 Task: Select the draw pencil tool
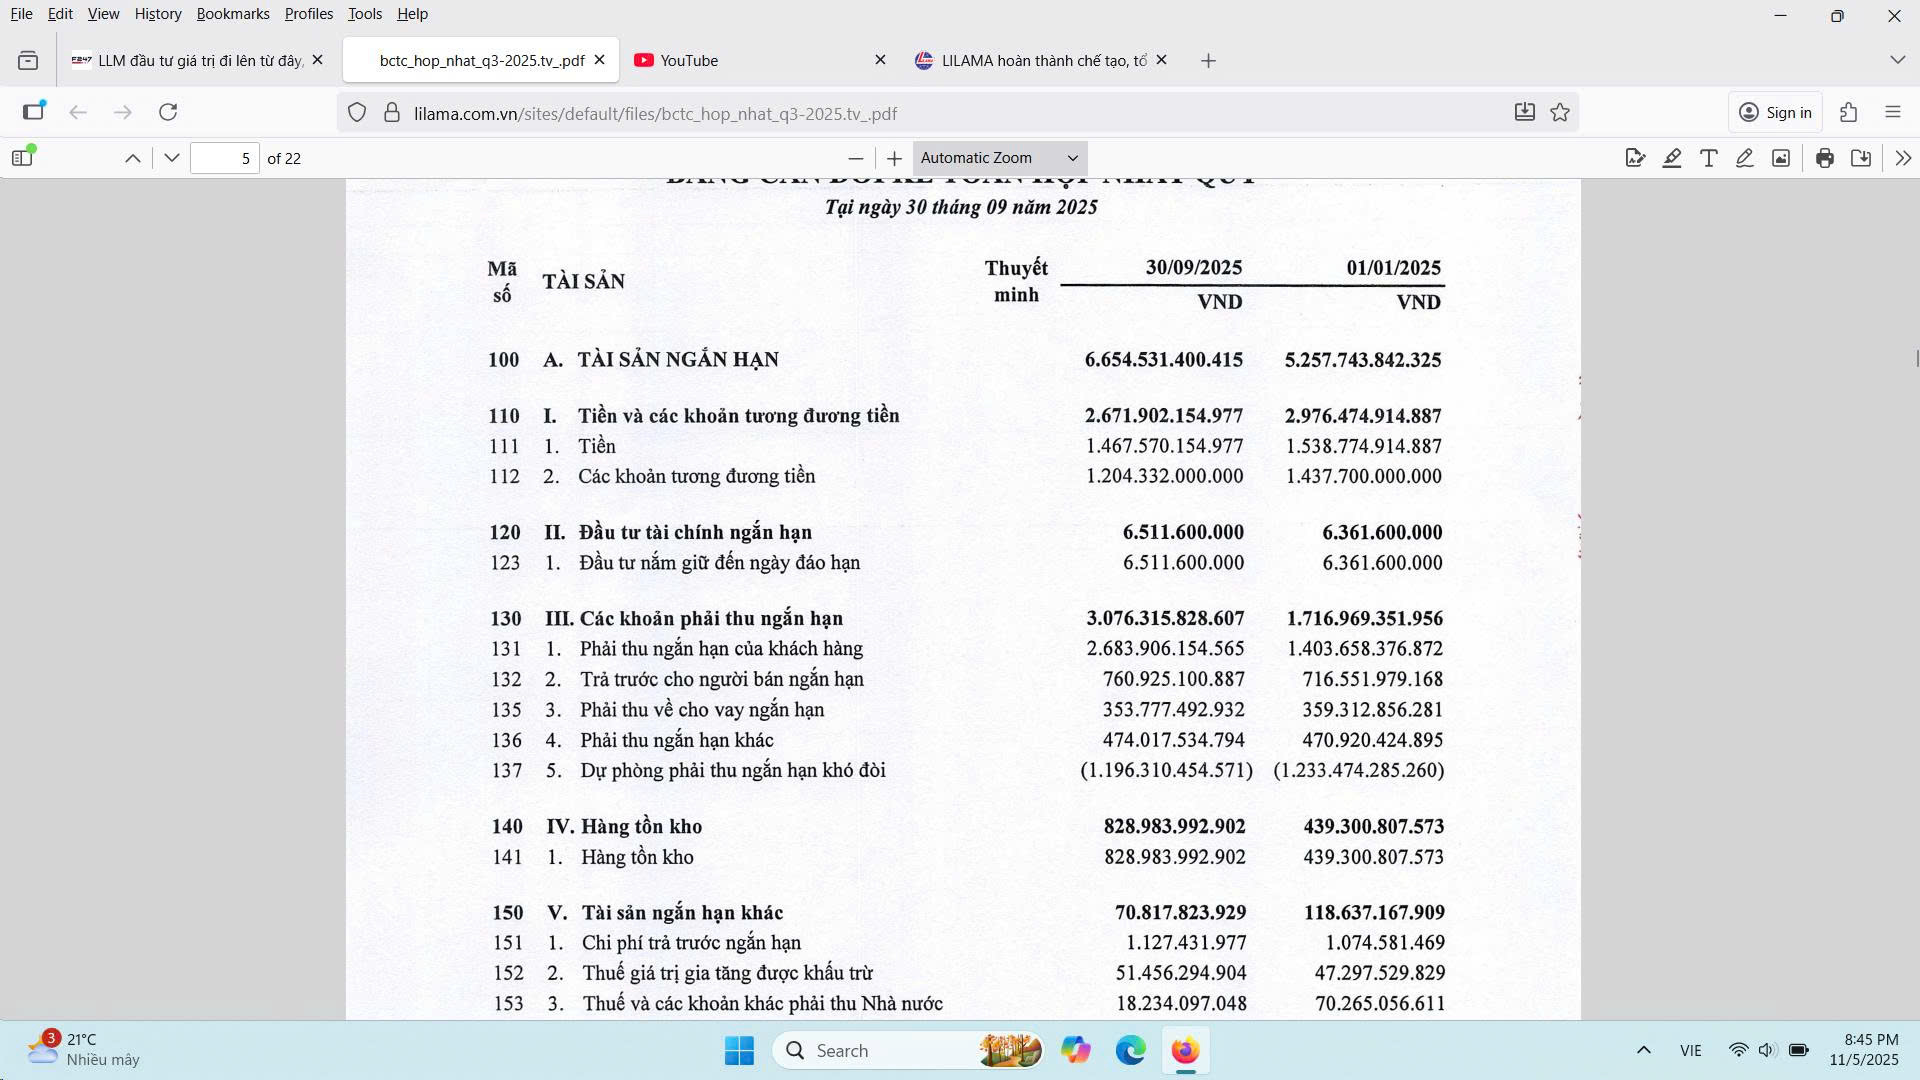[x=1744, y=158]
